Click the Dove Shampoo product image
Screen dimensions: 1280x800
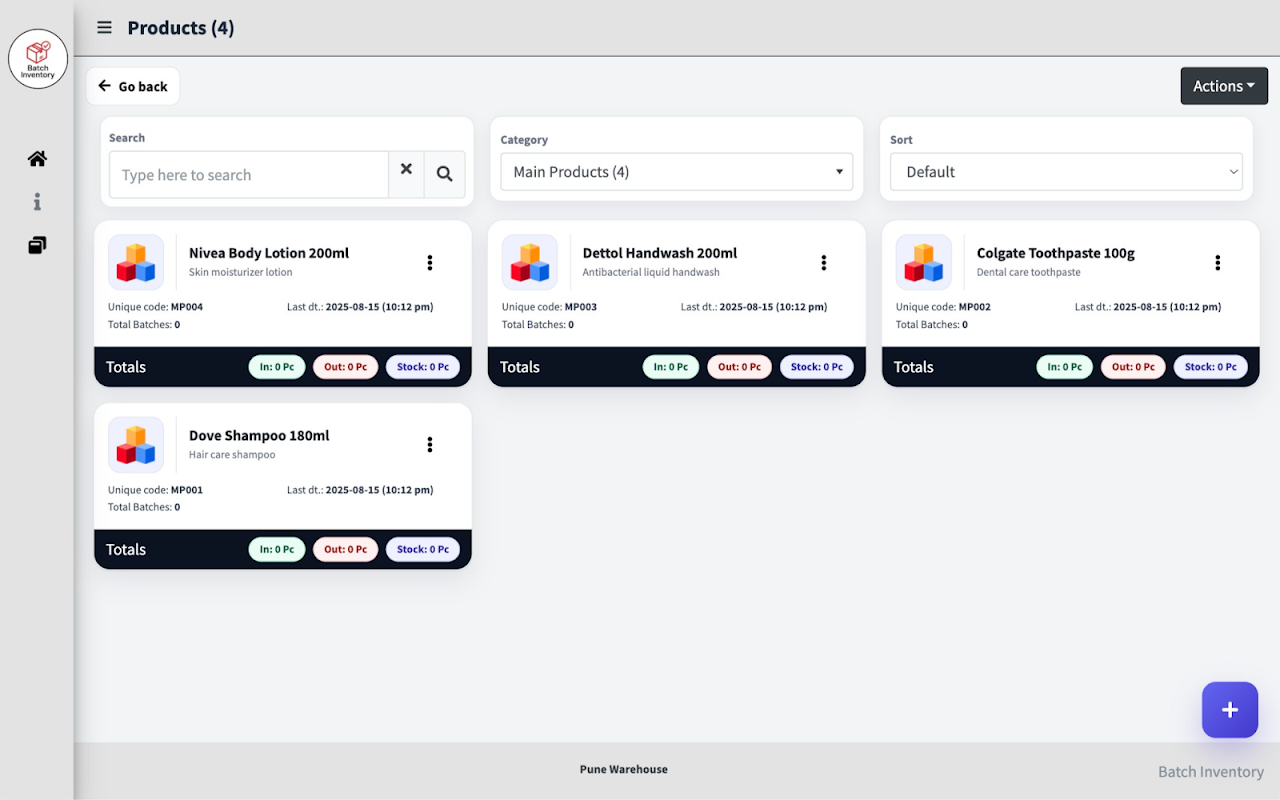[136, 445]
